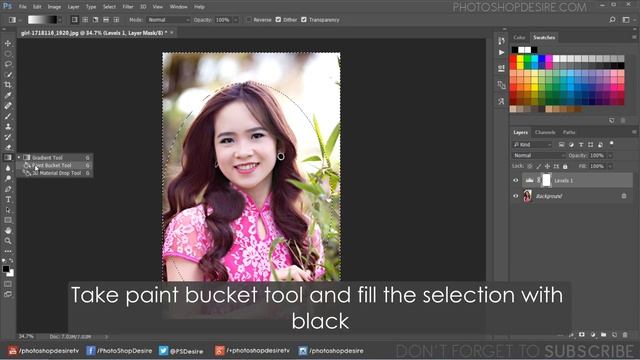Open the search icon in the options bar

click(x=612, y=20)
